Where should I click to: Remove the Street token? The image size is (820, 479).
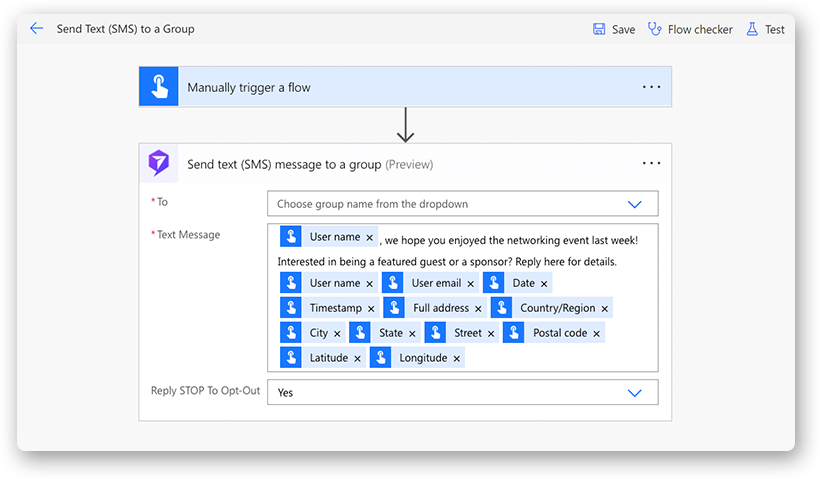coord(491,334)
